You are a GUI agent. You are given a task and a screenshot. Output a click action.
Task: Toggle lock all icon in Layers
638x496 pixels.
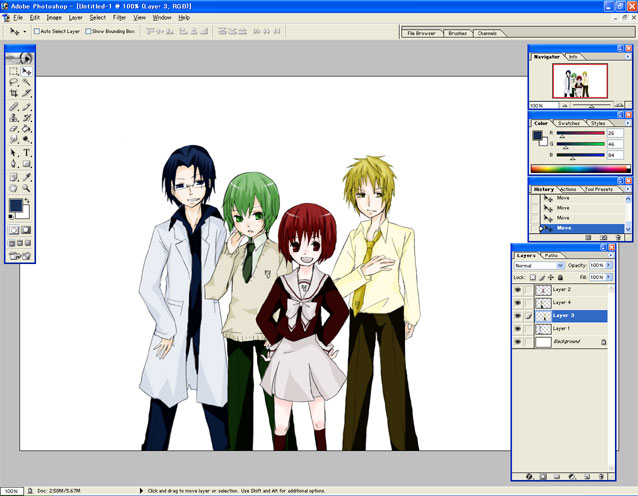560,277
